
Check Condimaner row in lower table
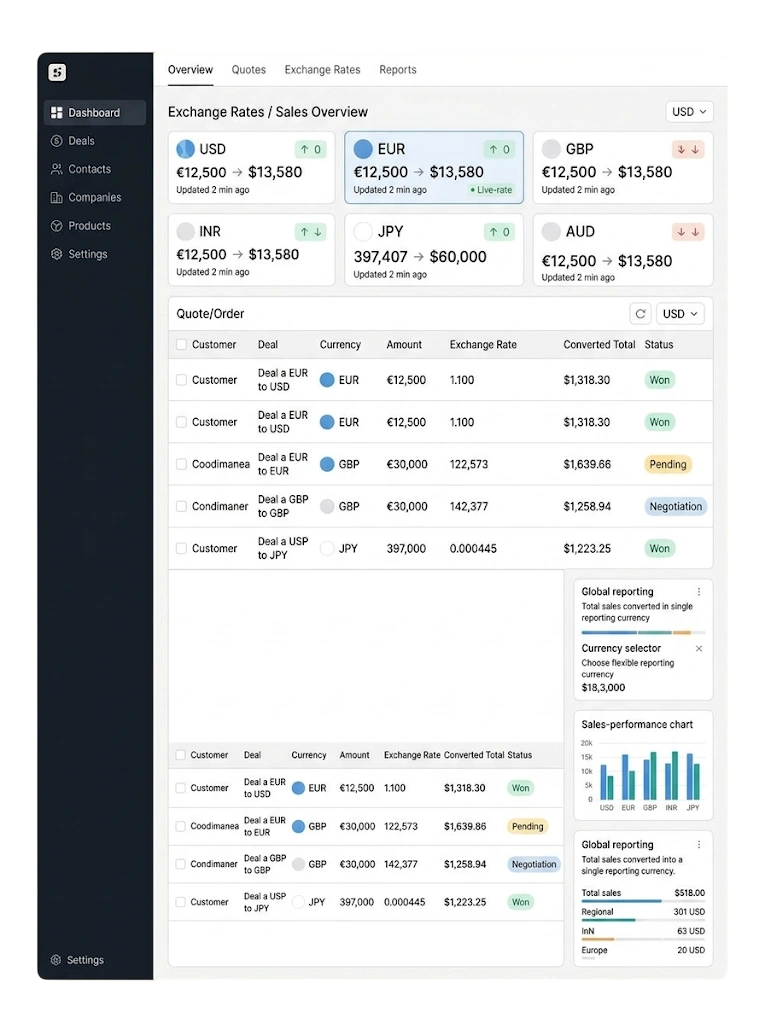pos(180,864)
